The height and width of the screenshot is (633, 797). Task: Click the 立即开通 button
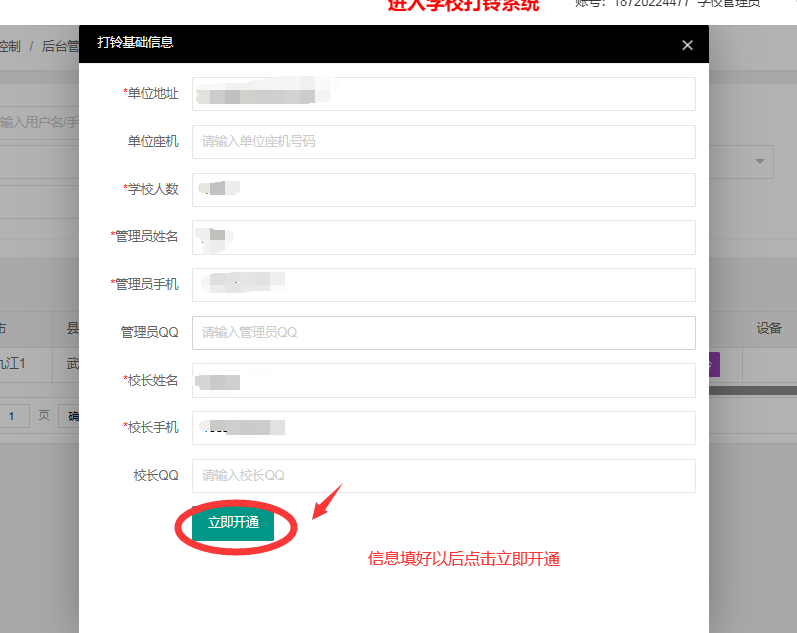[233, 523]
